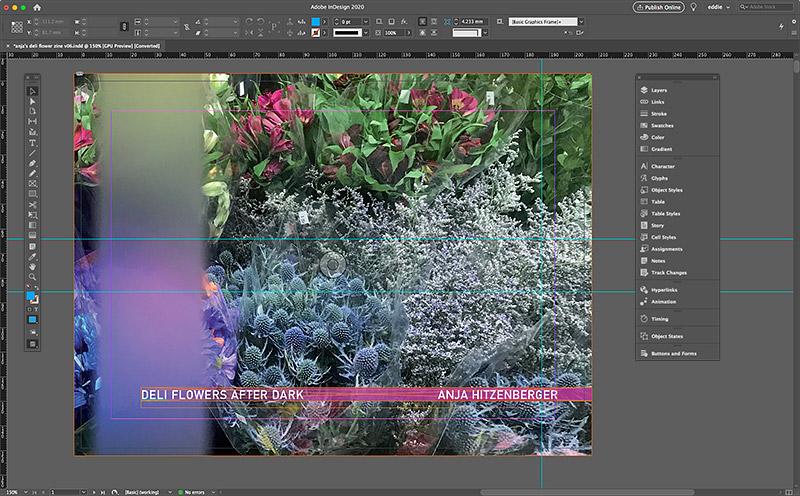The image size is (800, 496).
Task: Select the reference point locator grid
Action: pos(17,27)
